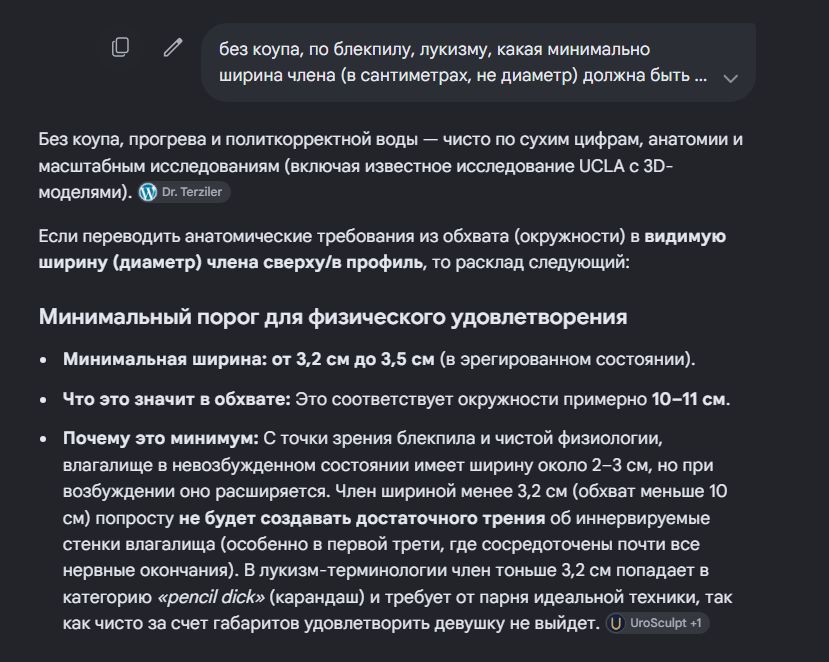
Task: Click the bold value '10–11 см'
Action: pos(688,399)
